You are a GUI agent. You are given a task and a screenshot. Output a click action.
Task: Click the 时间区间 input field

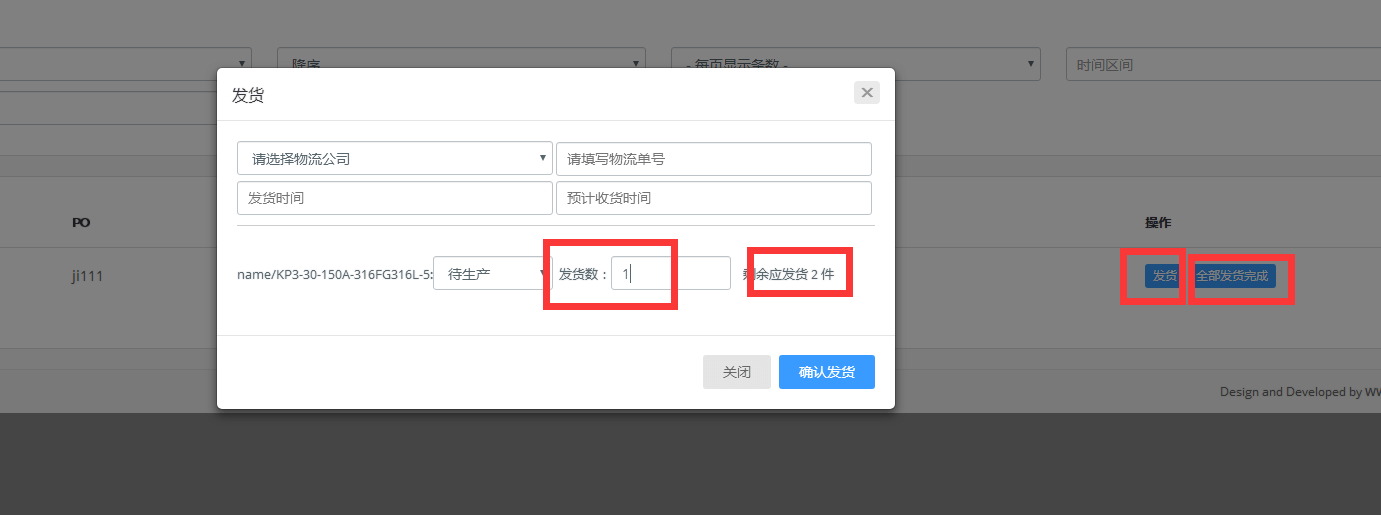pos(1223,64)
